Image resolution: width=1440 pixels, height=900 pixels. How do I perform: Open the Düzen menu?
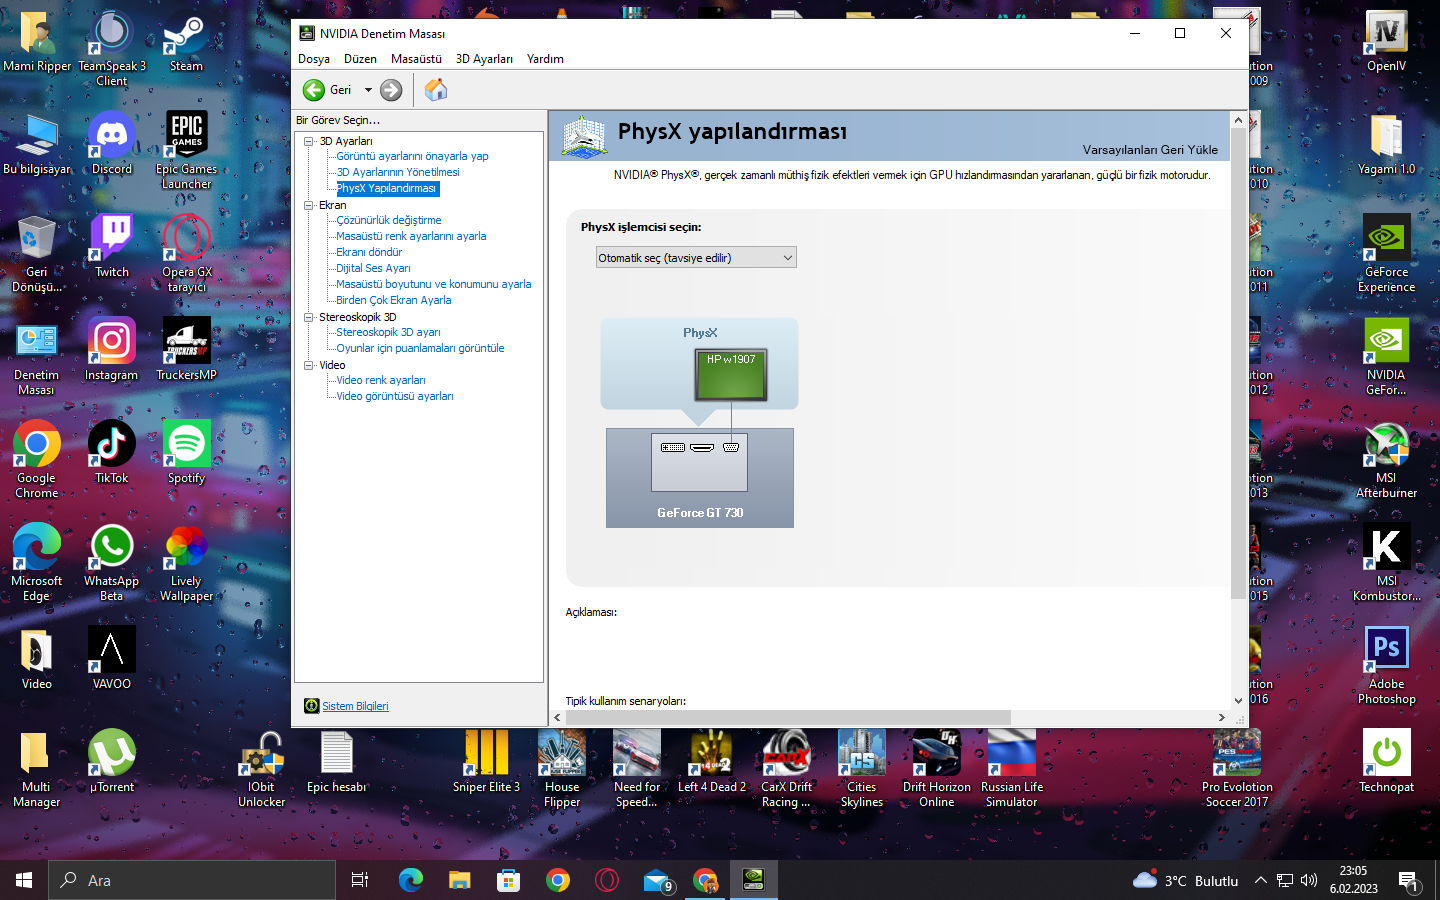360,59
